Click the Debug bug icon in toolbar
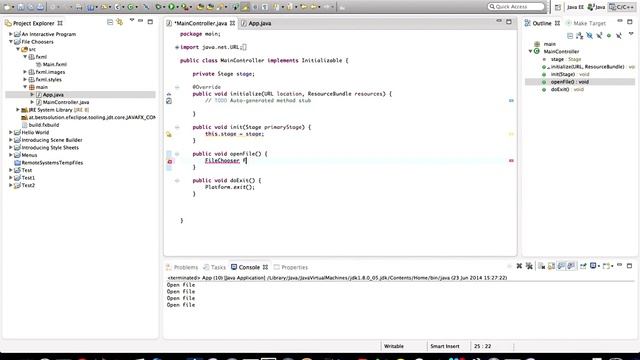Screen dimensions: 640x360 click(x=159, y=7)
